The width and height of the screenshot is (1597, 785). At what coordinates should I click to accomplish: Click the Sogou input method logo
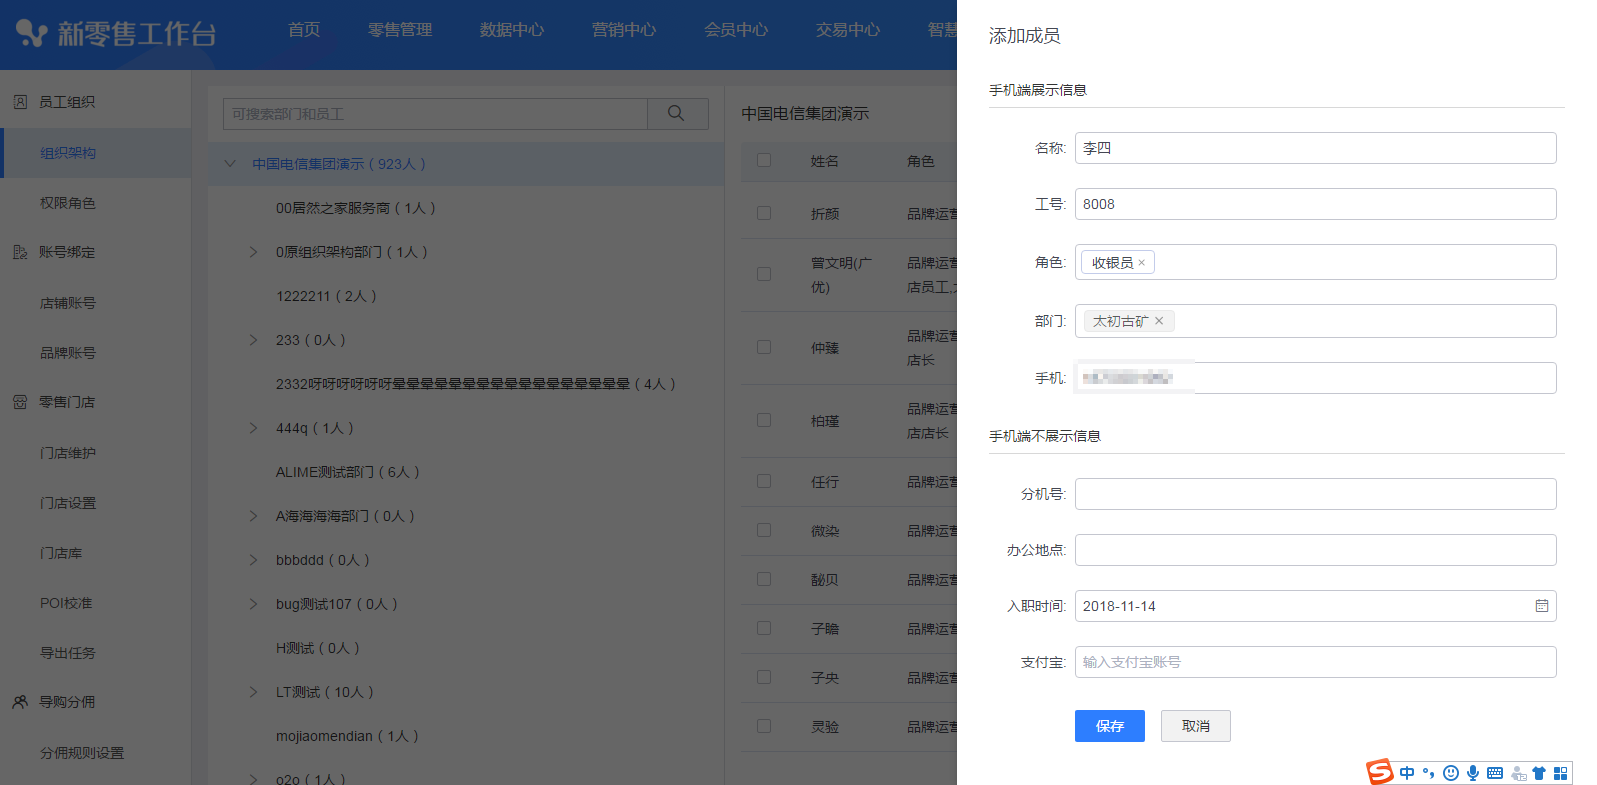1380,772
